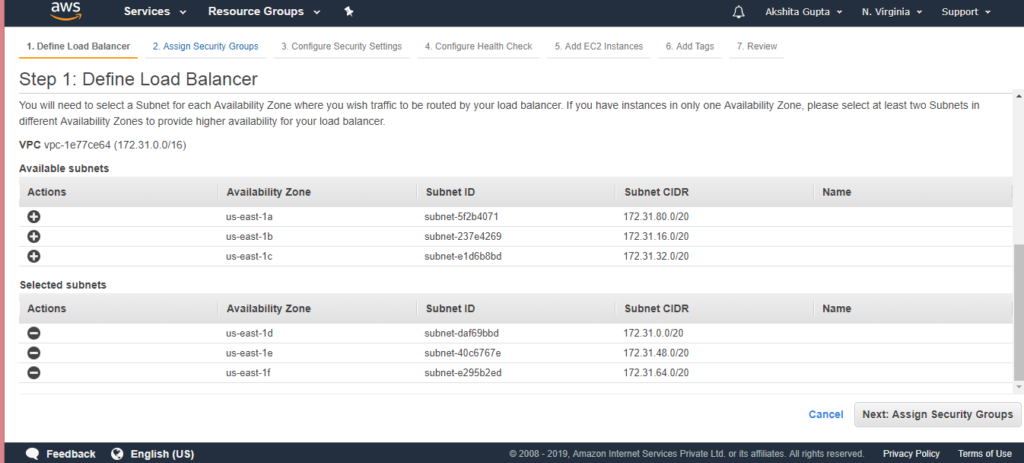Open the Feedback speech bubble
Screen dimensions: 1024x463
(x=33, y=453)
